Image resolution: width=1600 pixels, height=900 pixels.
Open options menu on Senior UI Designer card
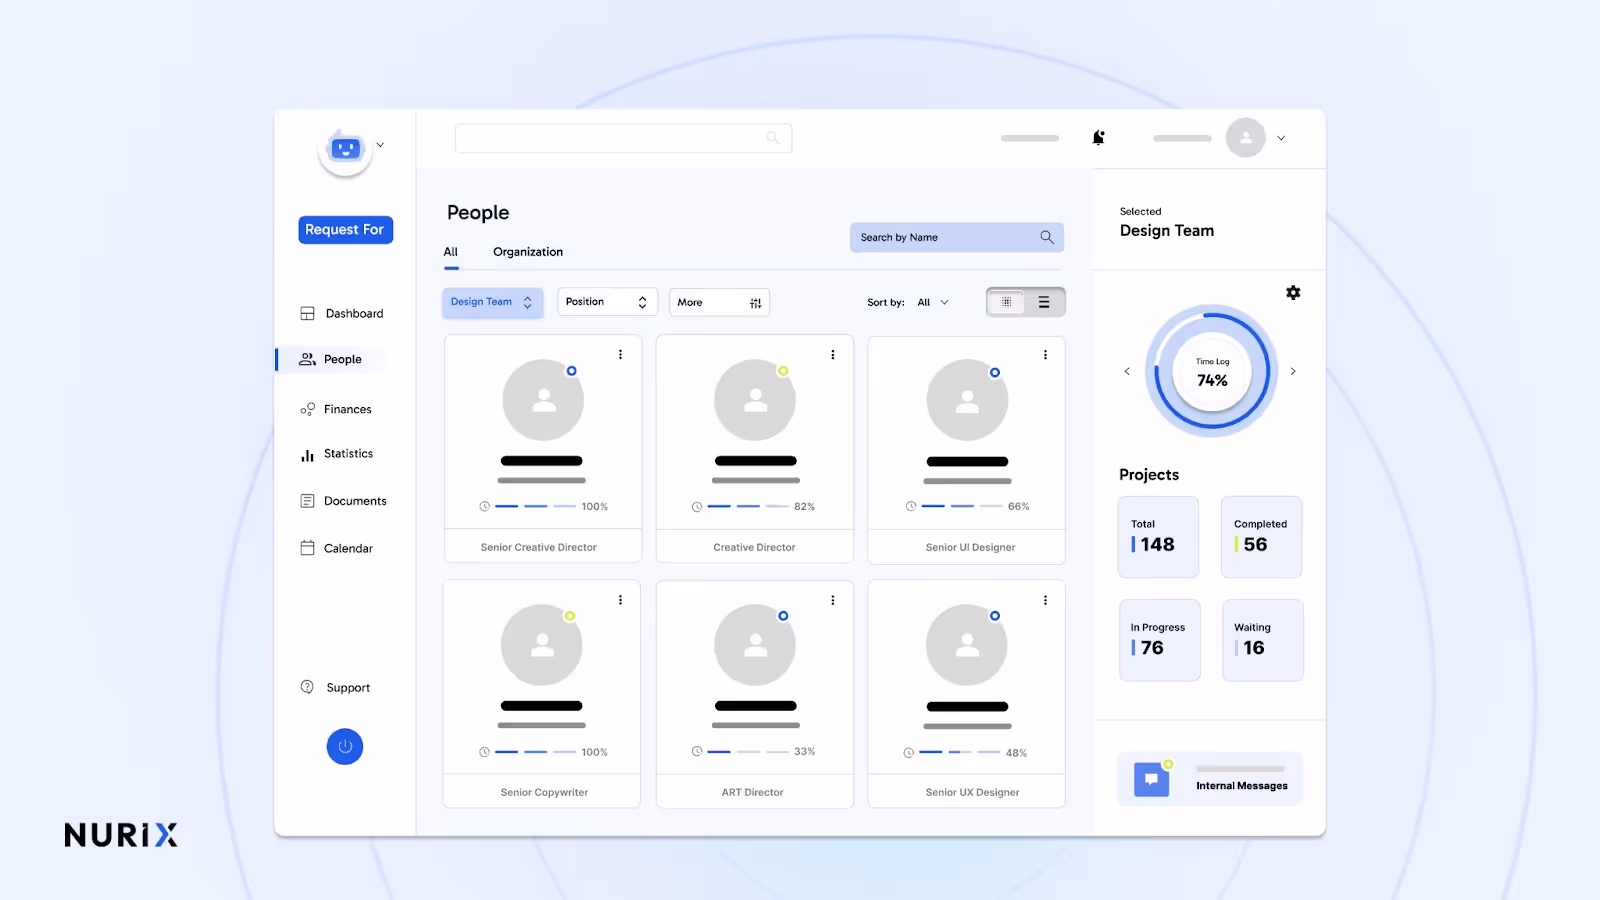(x=1045, y=355)
